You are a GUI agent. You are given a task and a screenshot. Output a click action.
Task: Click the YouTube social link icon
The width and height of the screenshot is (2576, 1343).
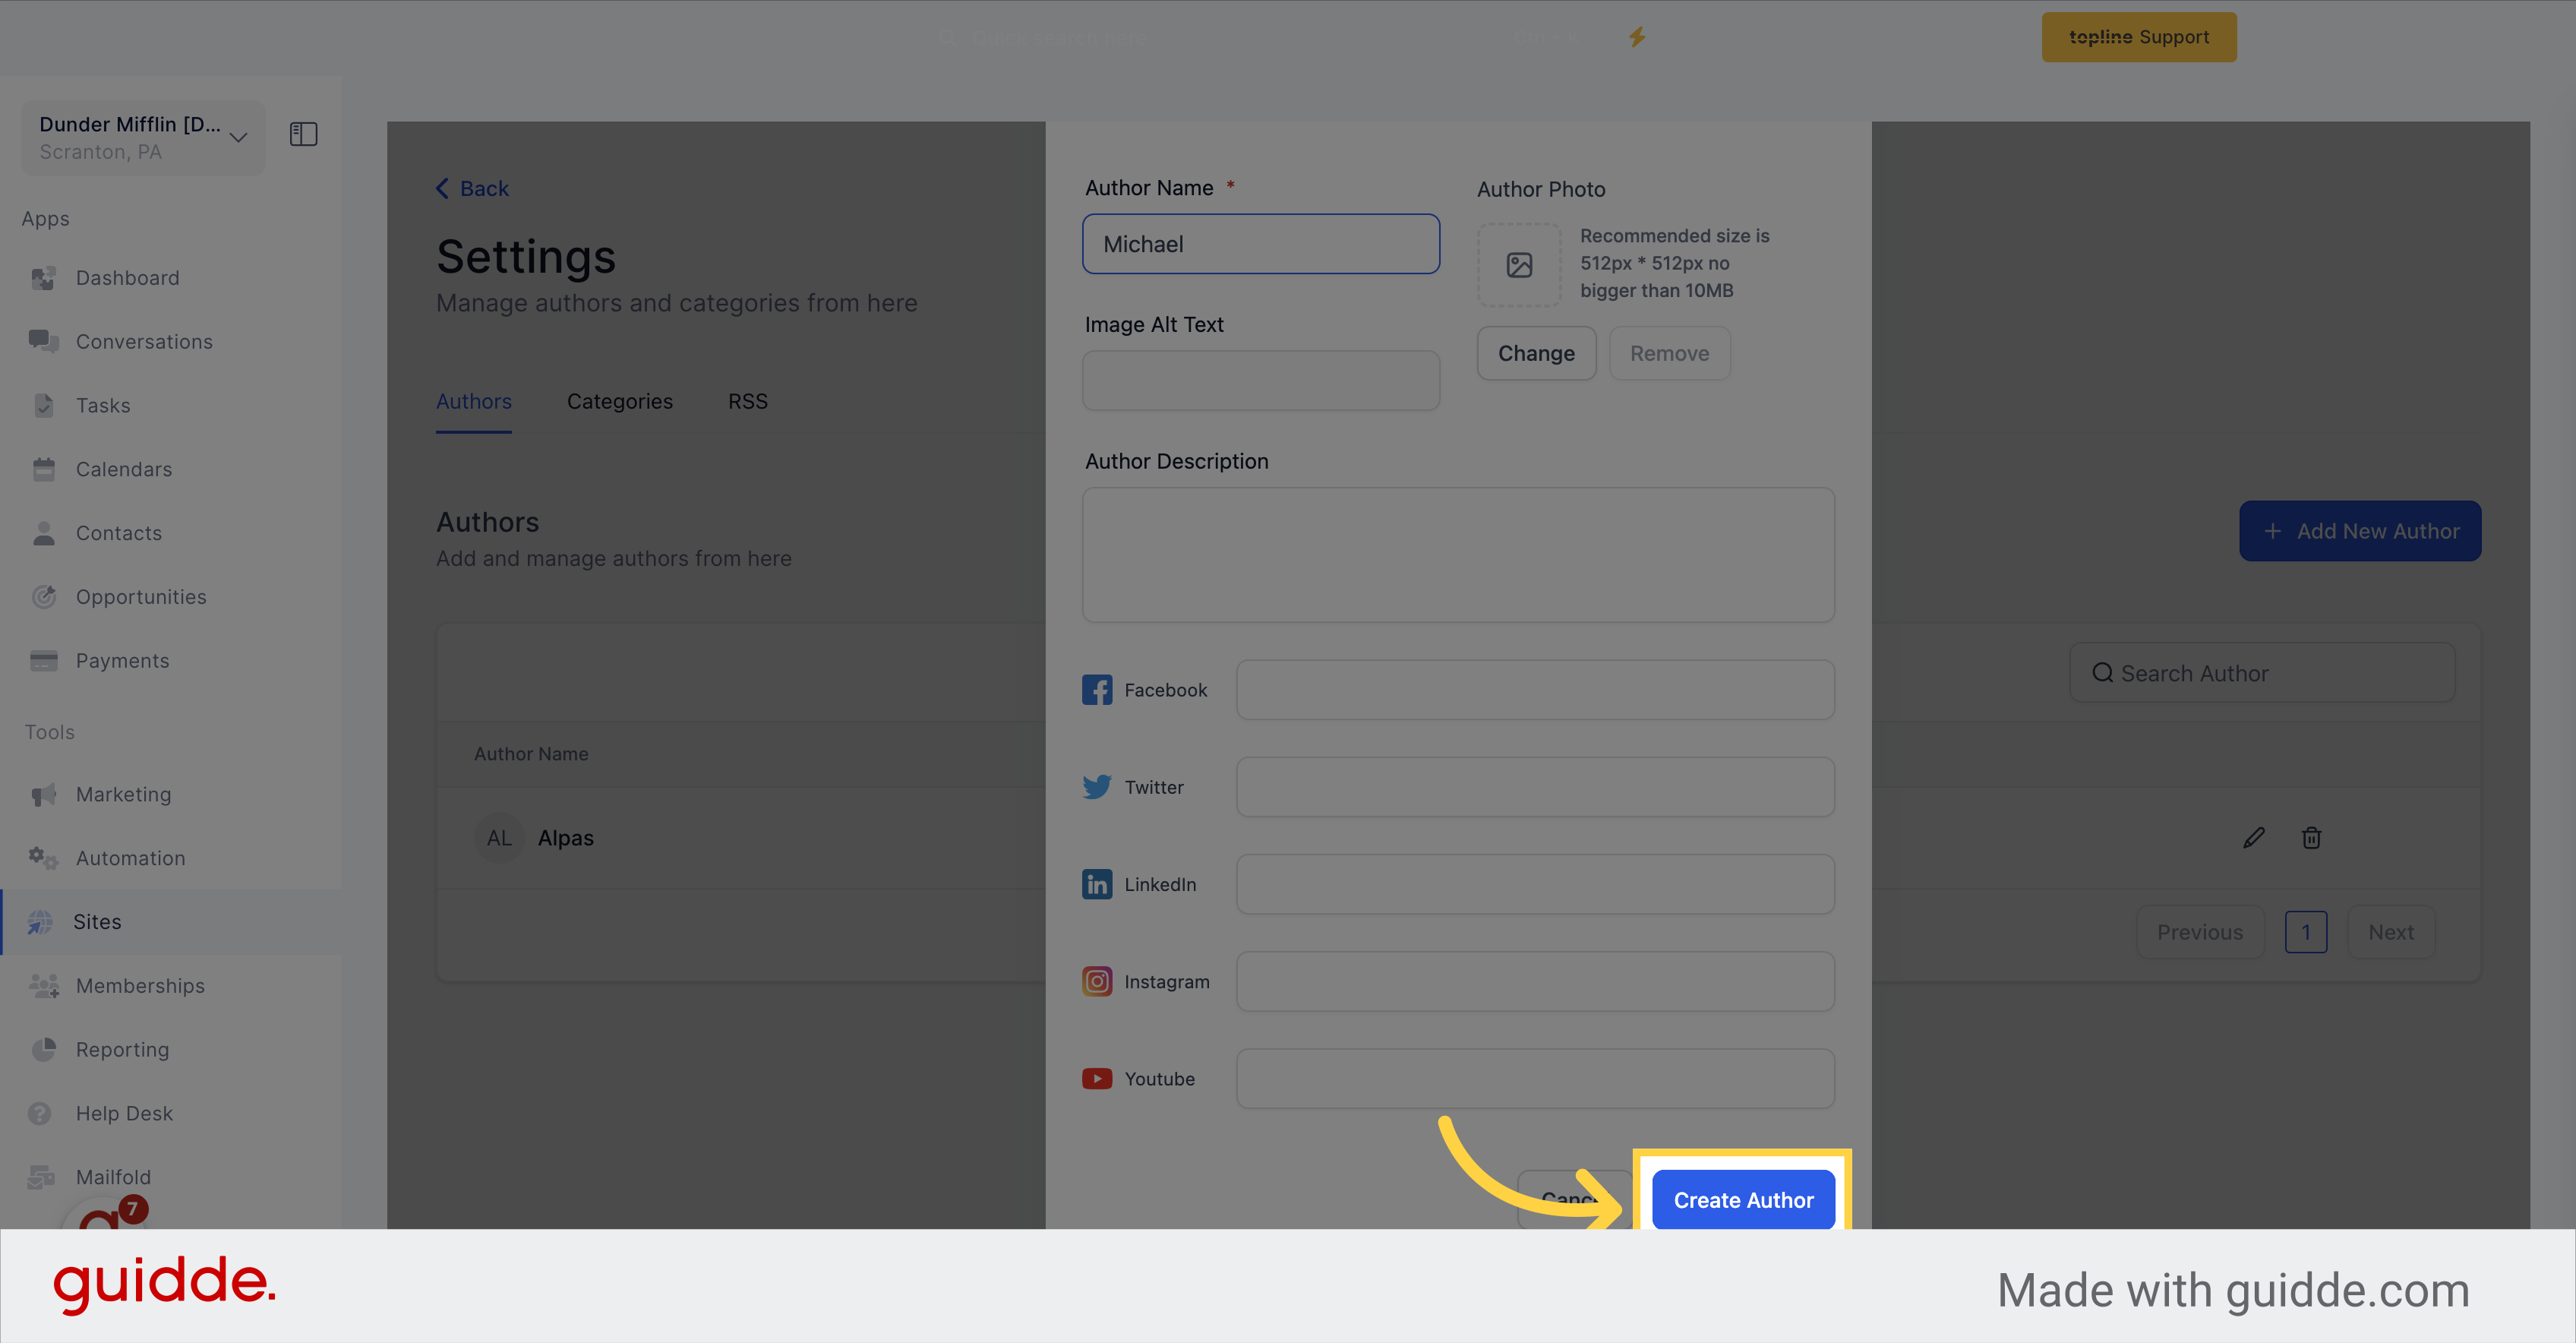pos(1097,1077)
